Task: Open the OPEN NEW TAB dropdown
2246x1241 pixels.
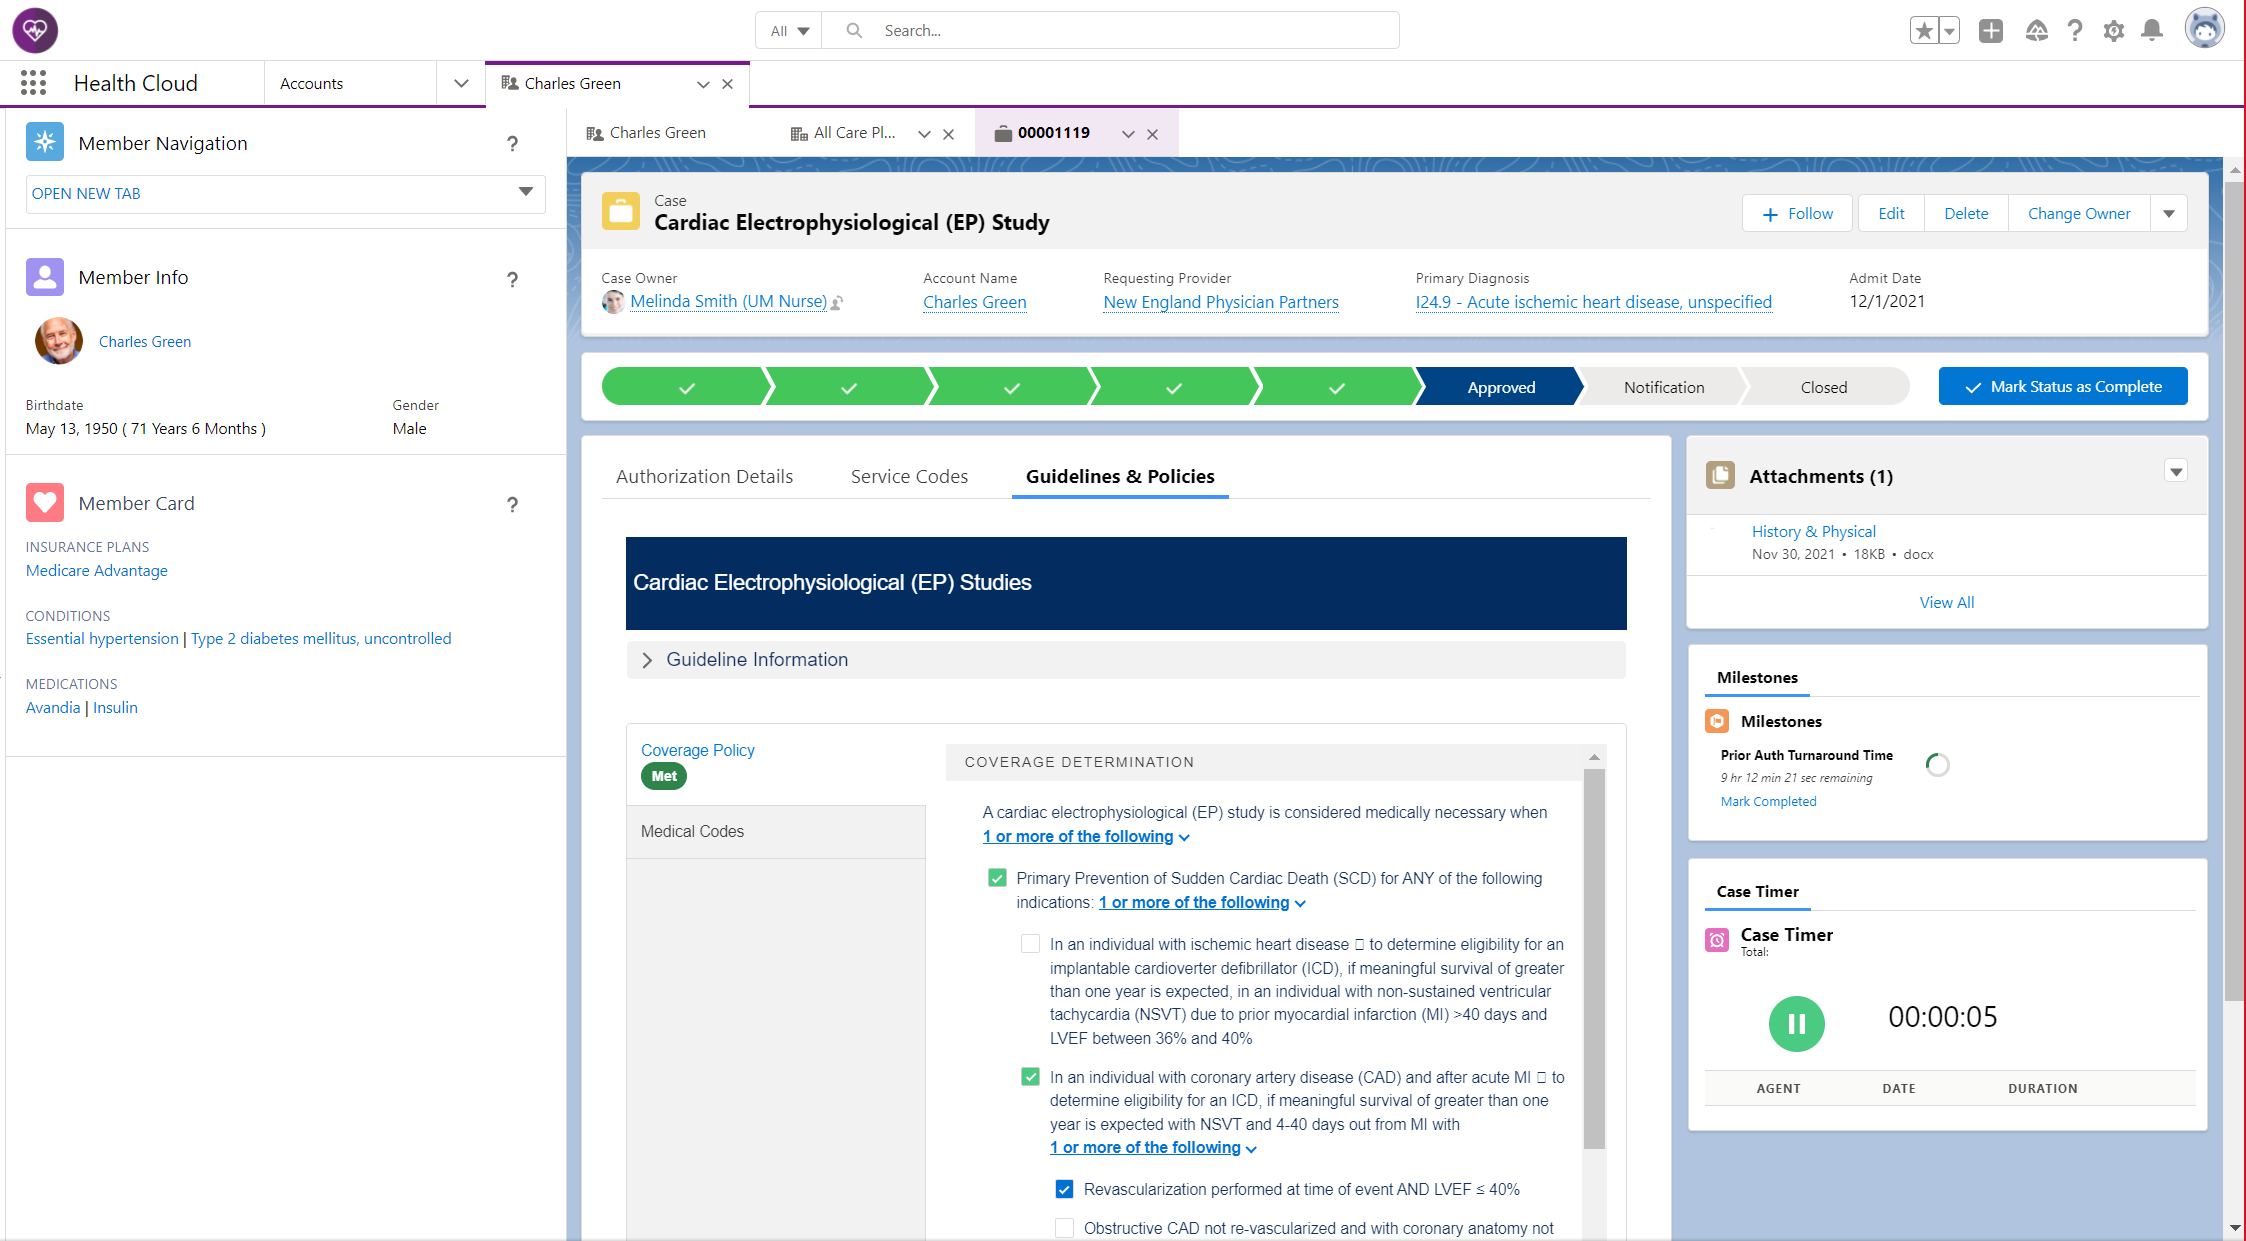Action: (285, 193)
